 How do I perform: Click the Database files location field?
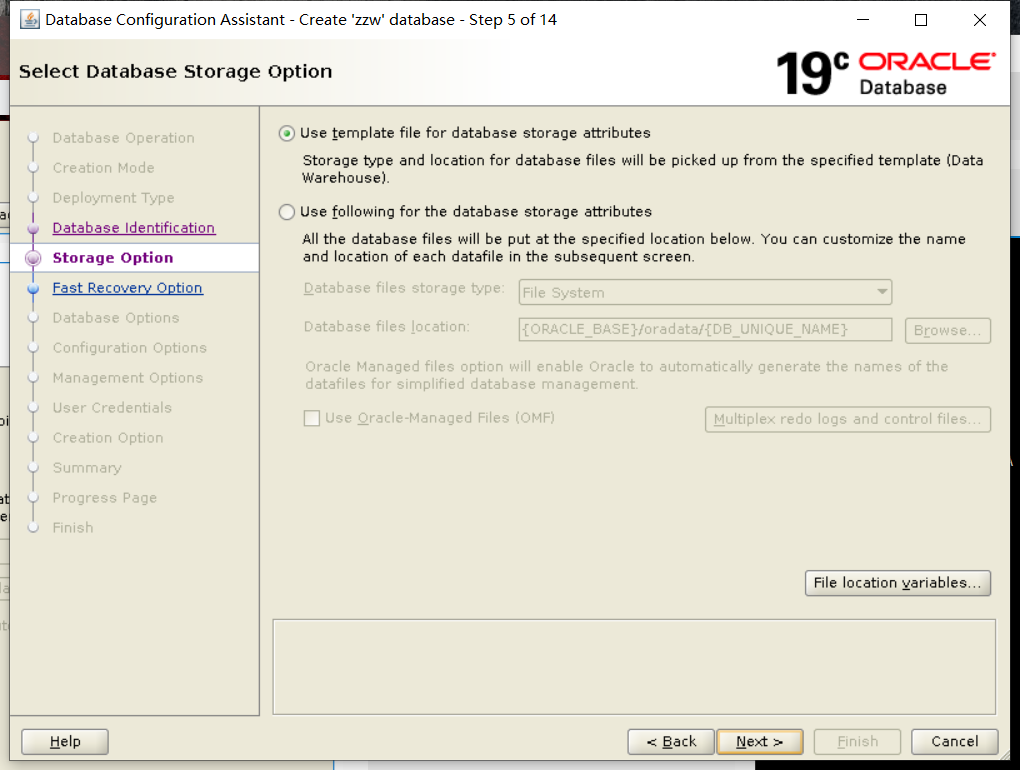(x=705, y=330)
